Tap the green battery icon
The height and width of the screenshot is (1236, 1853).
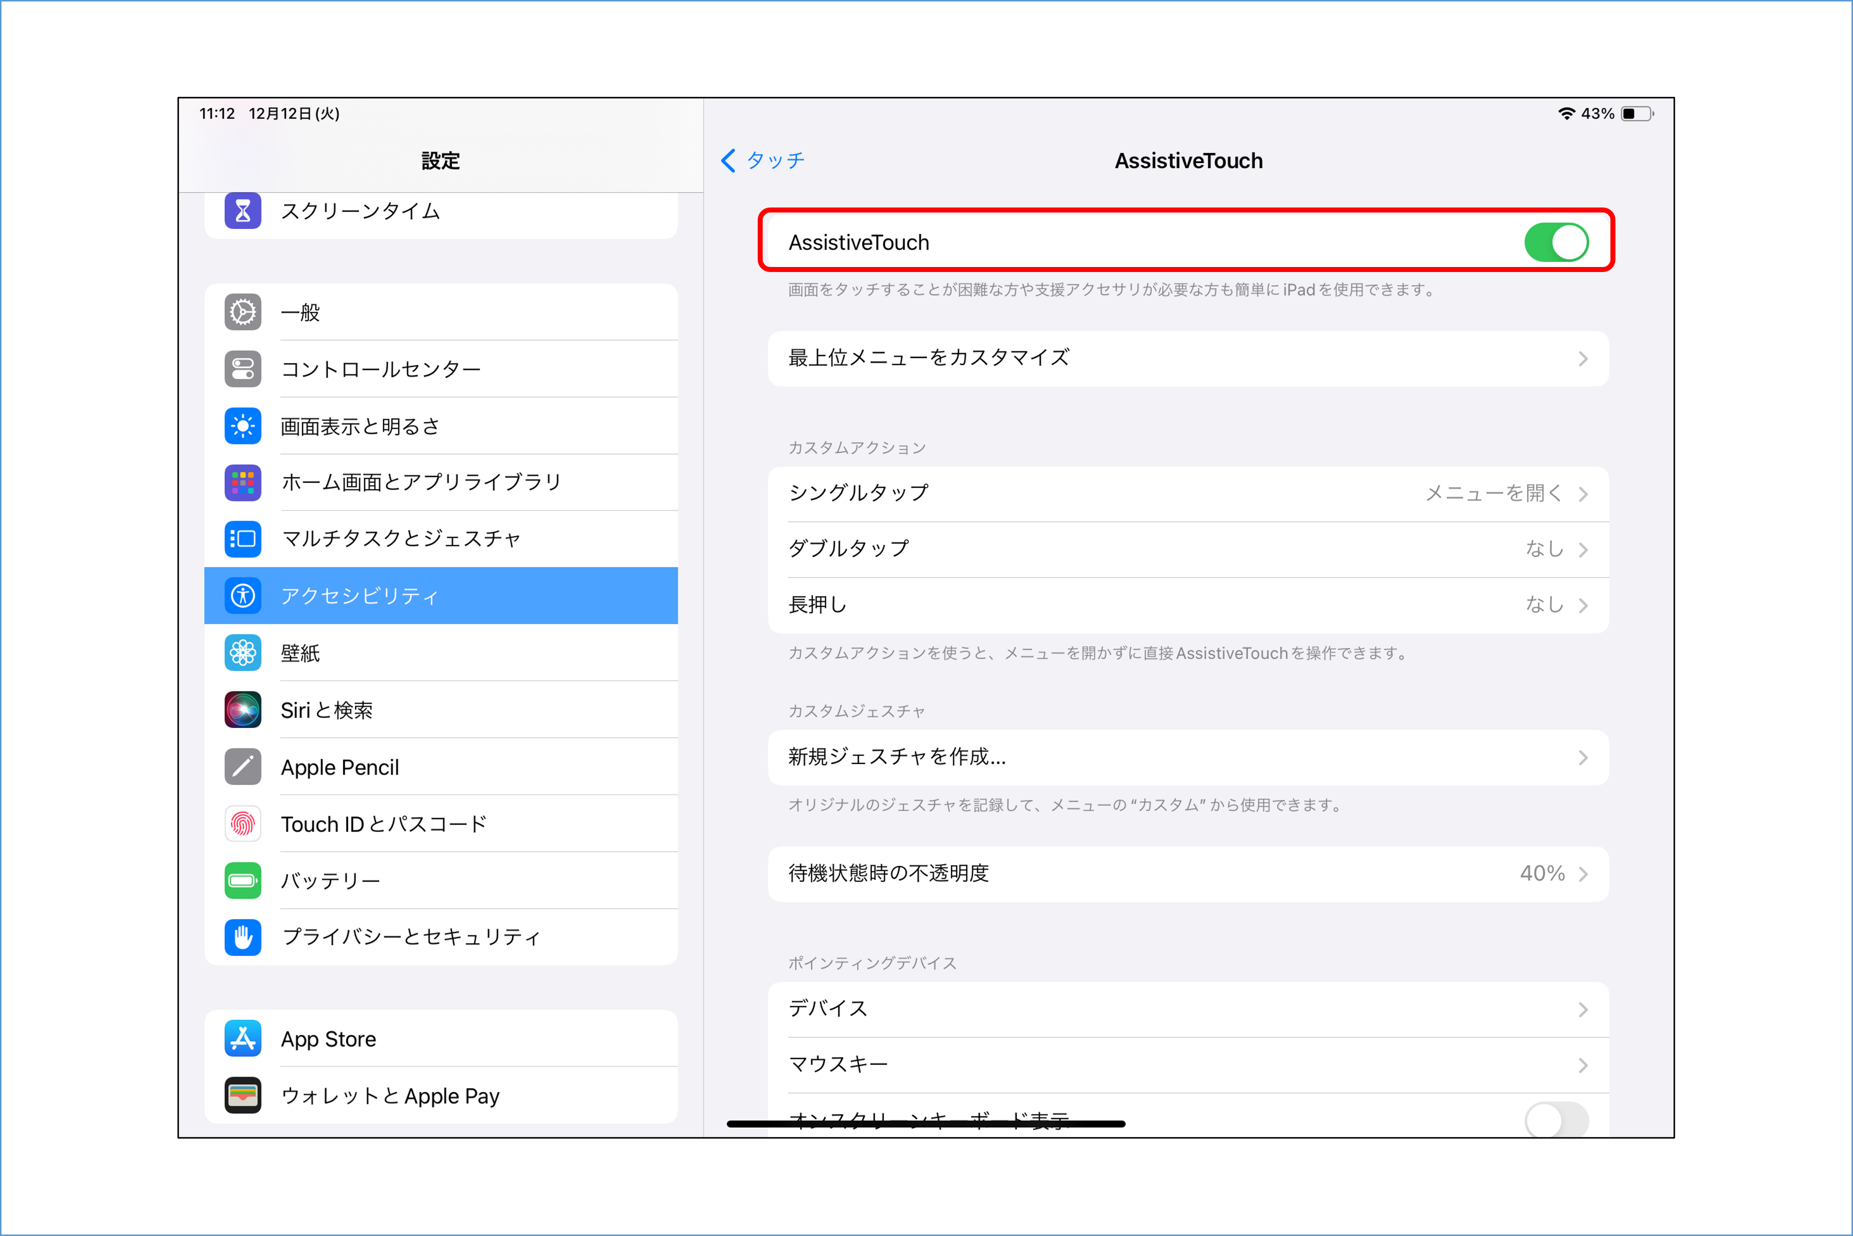[243, 881]
